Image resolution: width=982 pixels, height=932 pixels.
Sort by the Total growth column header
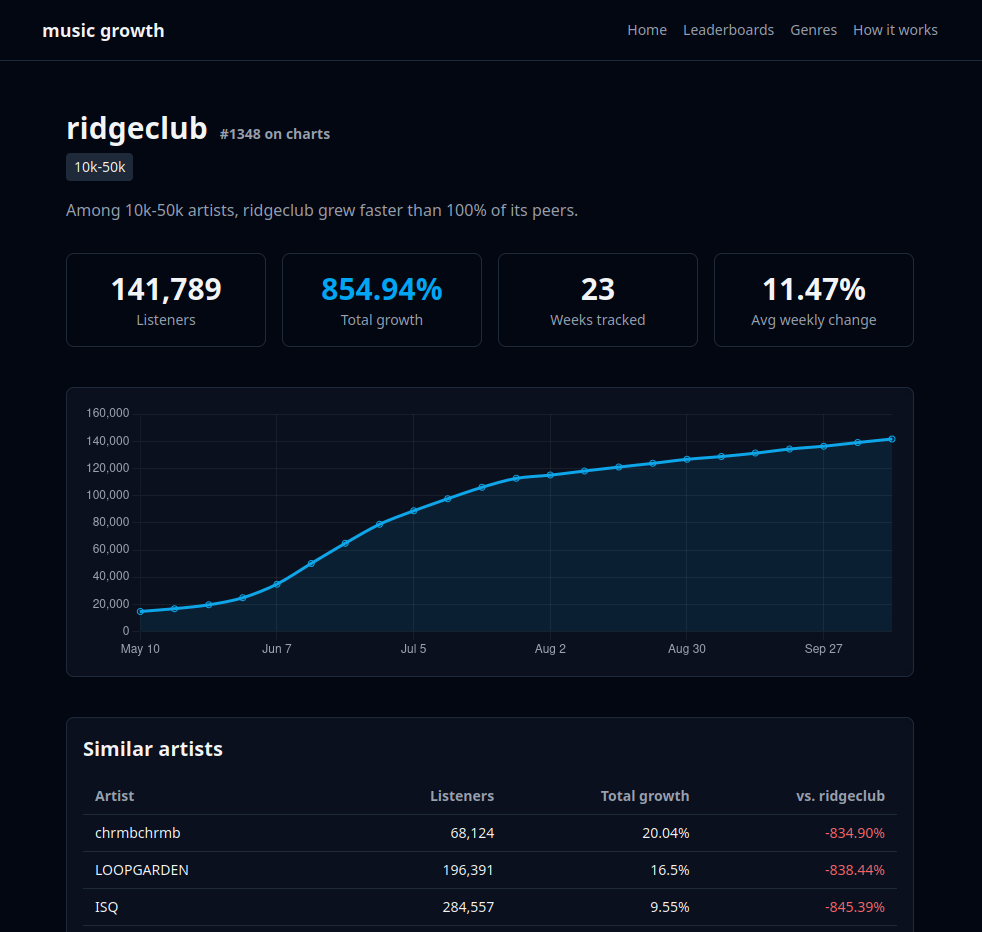645,796
